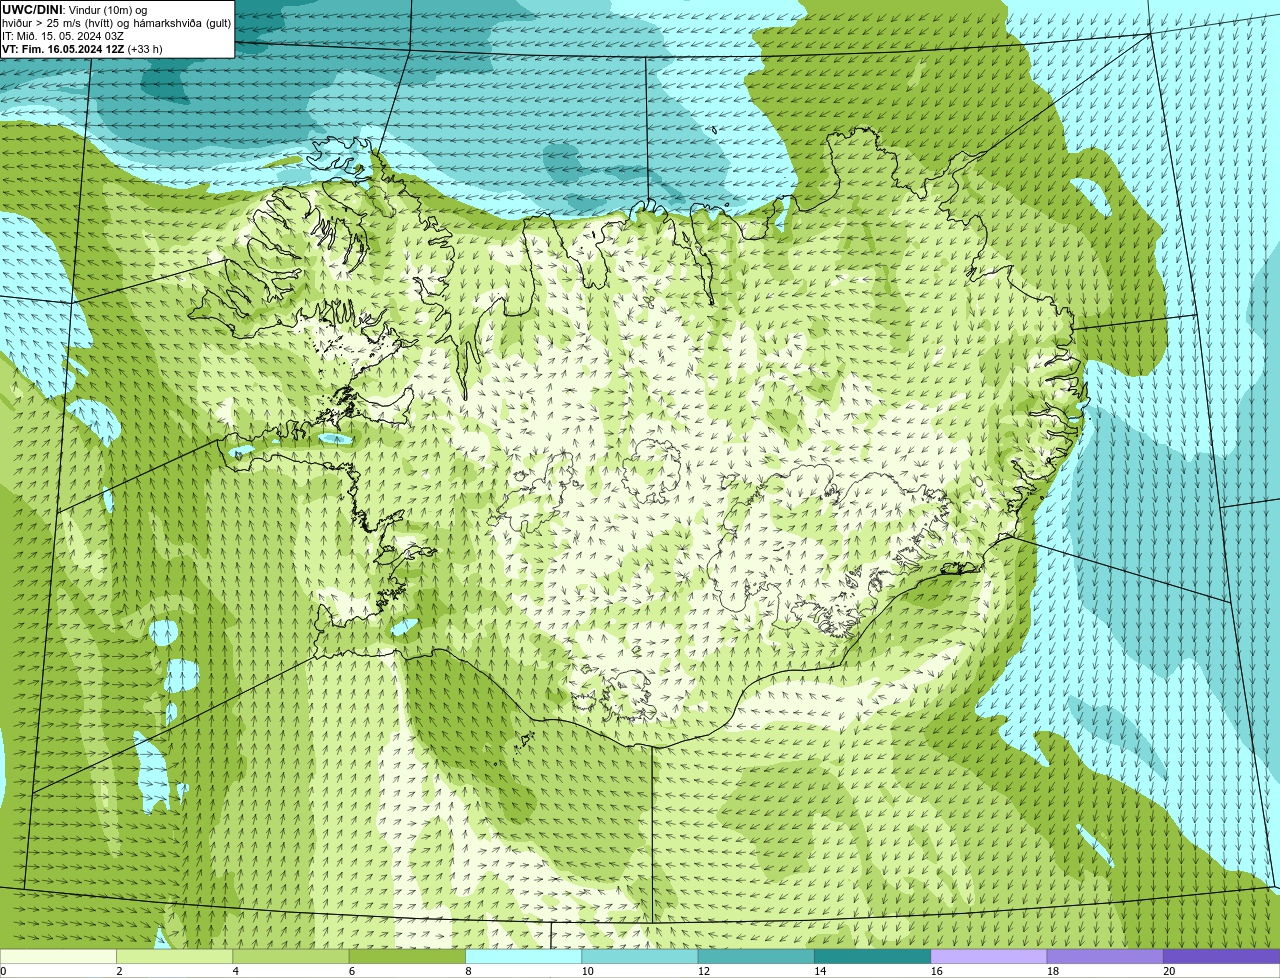The image size is (1280, 978).
Task: Click the 4–6 m/s green legend swatch
Action: point(291,956)
